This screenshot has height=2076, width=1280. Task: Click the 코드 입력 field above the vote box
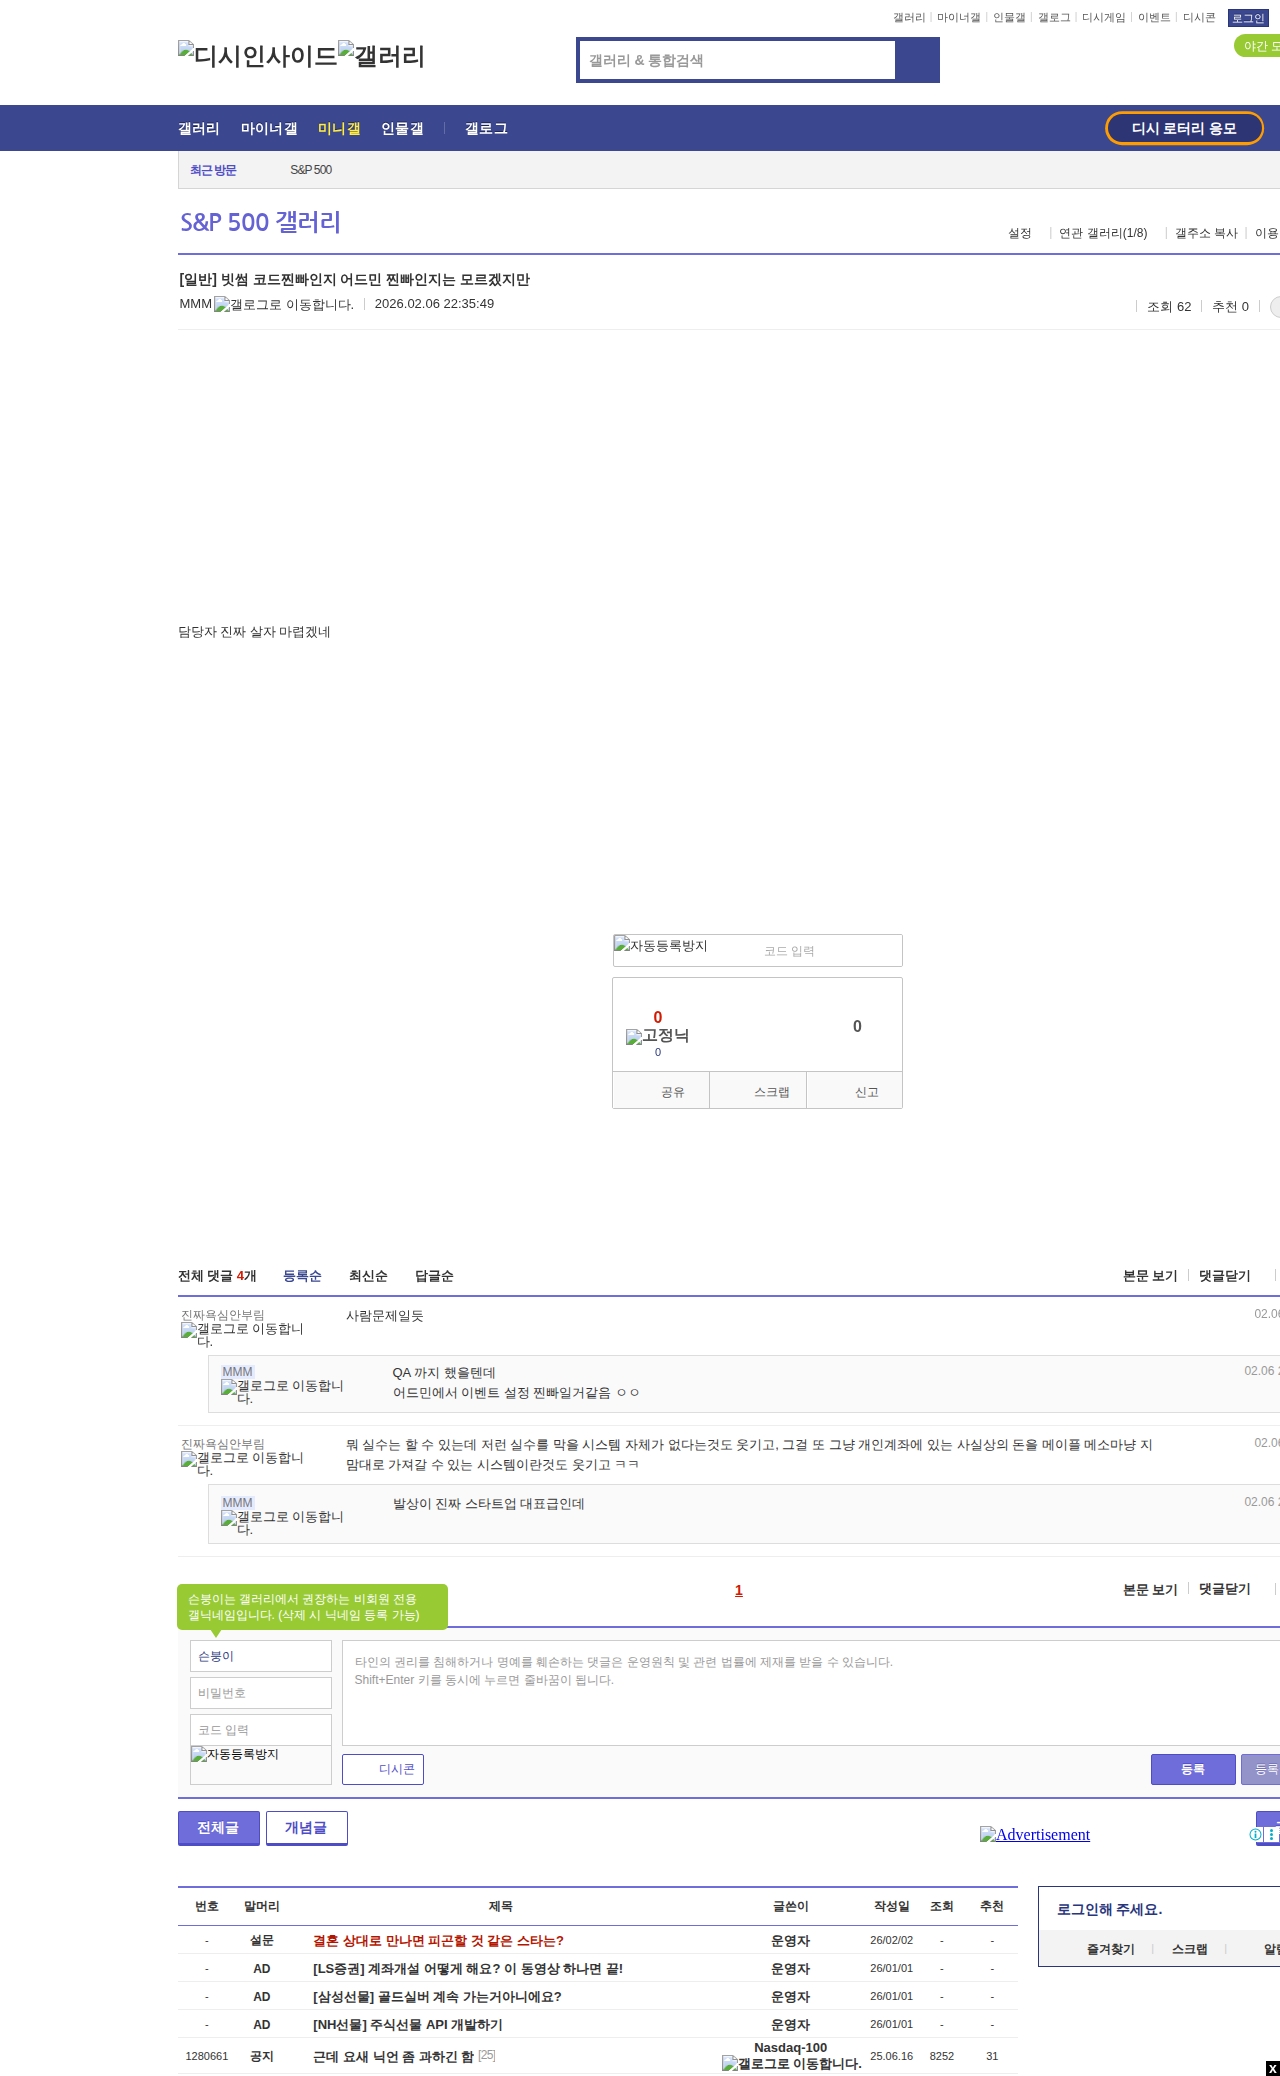(828, 951)
